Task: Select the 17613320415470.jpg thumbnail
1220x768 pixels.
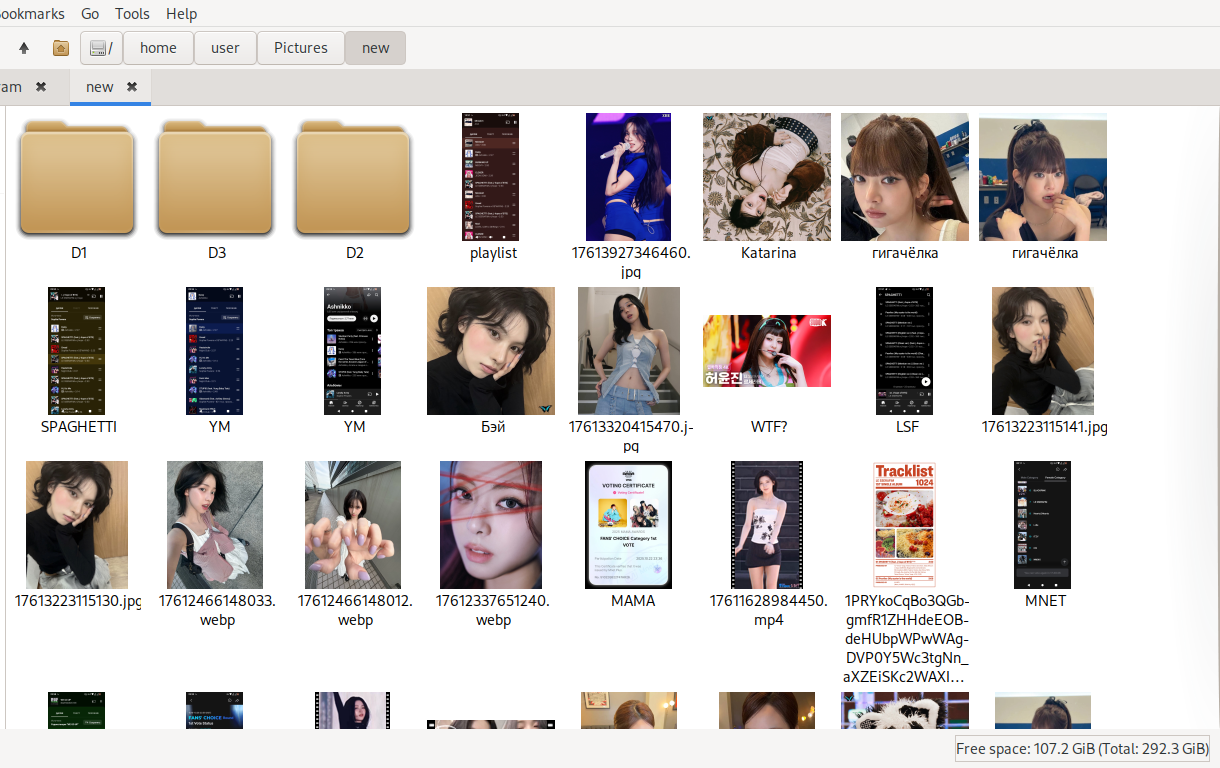Action: [629, 351]
